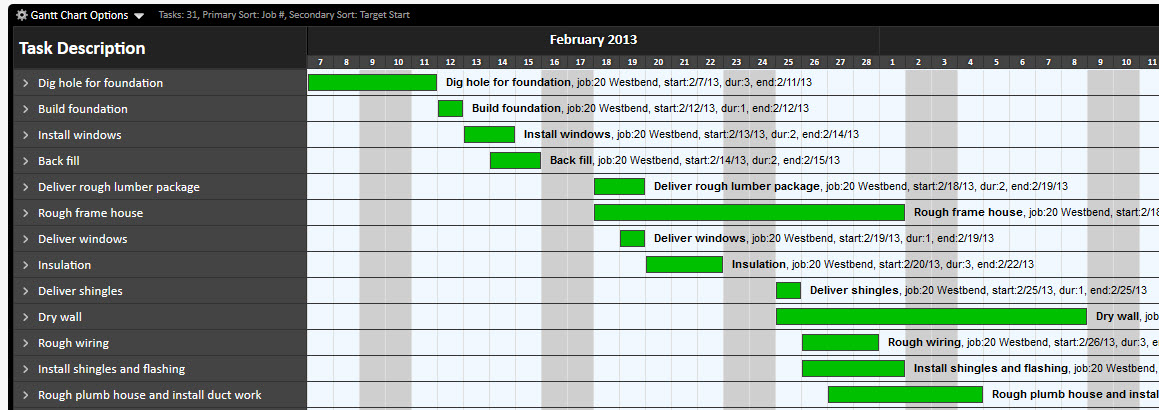
Task: Click the Gantt Chart Options label
Action: tap(79, 15)
